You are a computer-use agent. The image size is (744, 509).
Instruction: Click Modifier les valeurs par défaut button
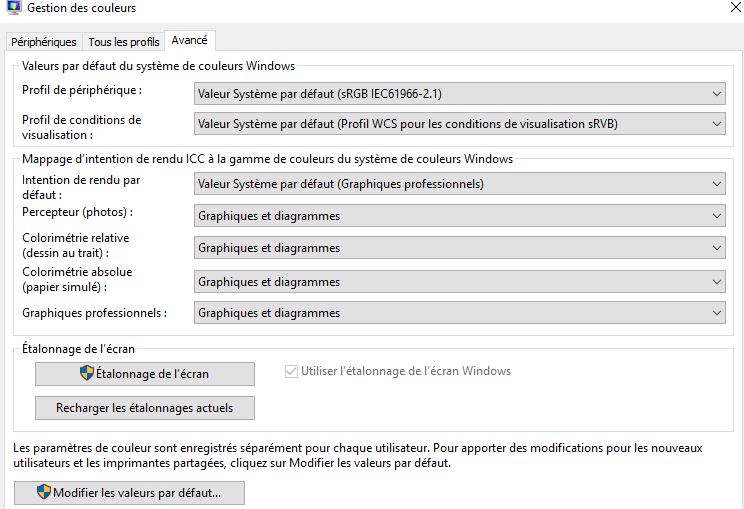coord(129,493)
